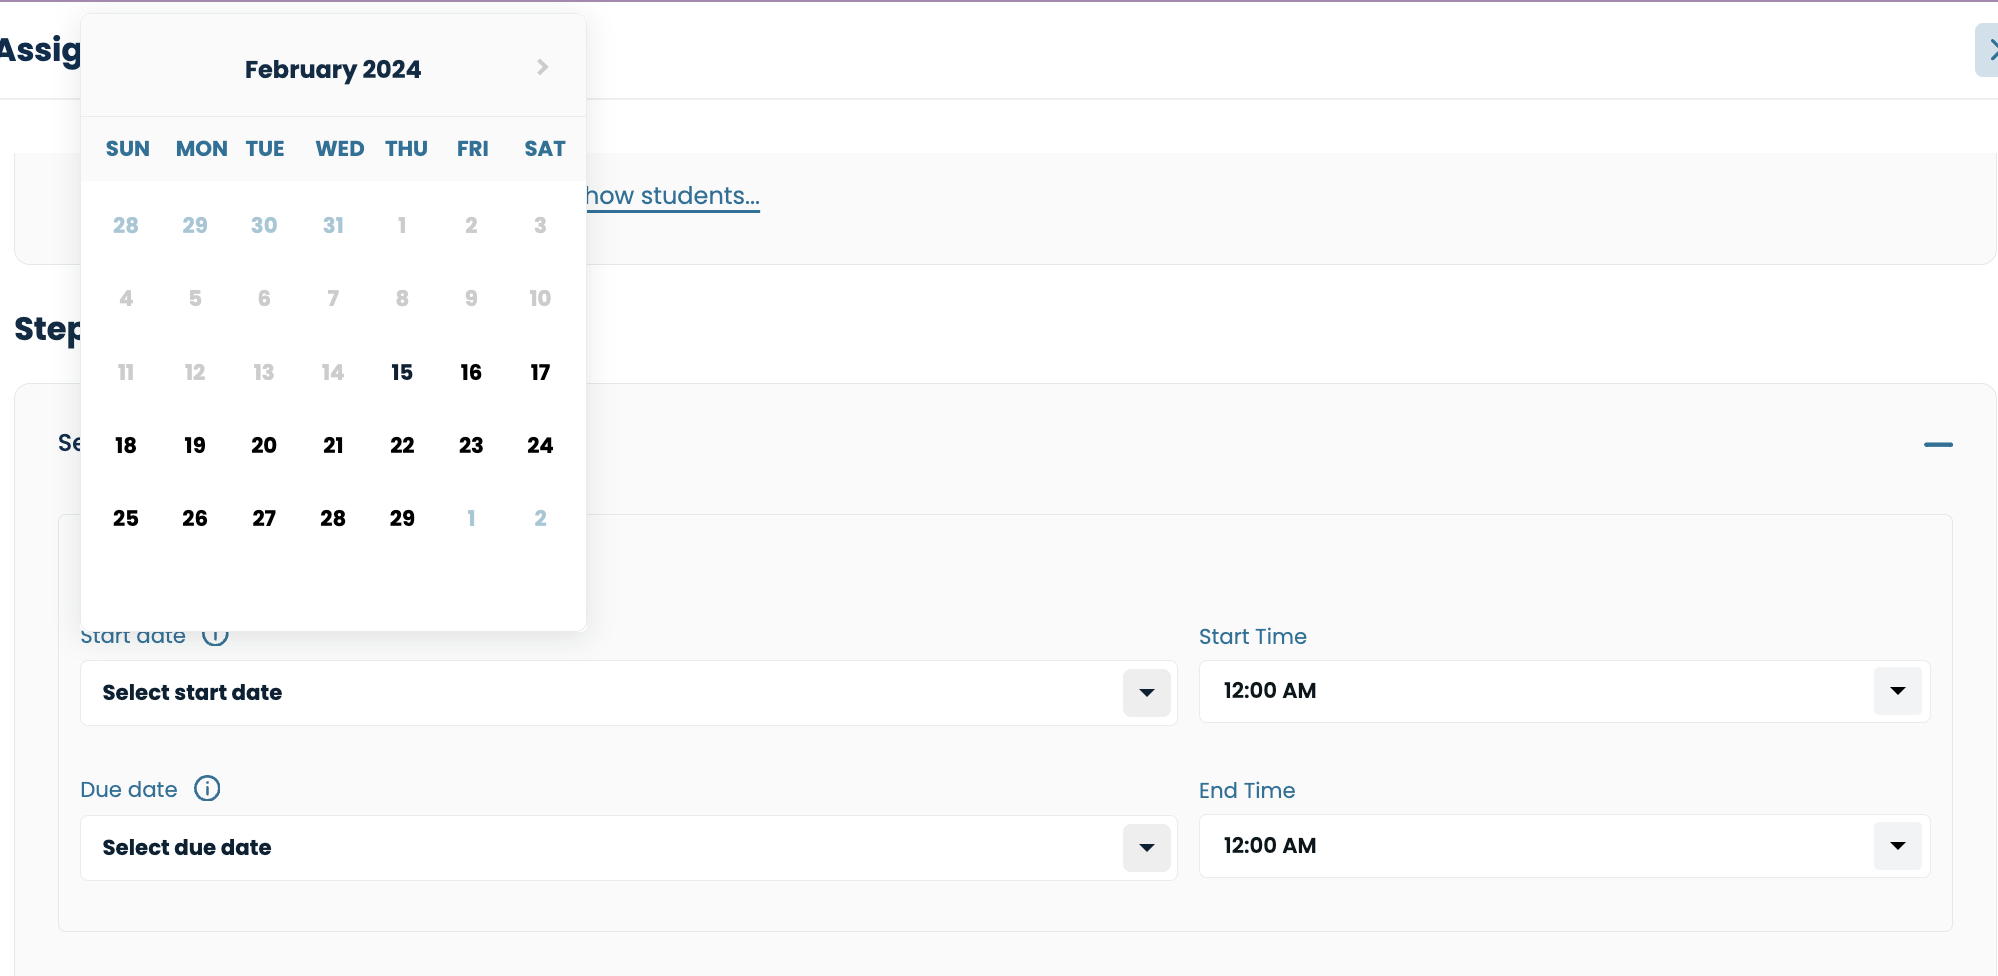Open Select due date dropdown arrow
1998x976 pixels.
click(x=1146, y=848)
